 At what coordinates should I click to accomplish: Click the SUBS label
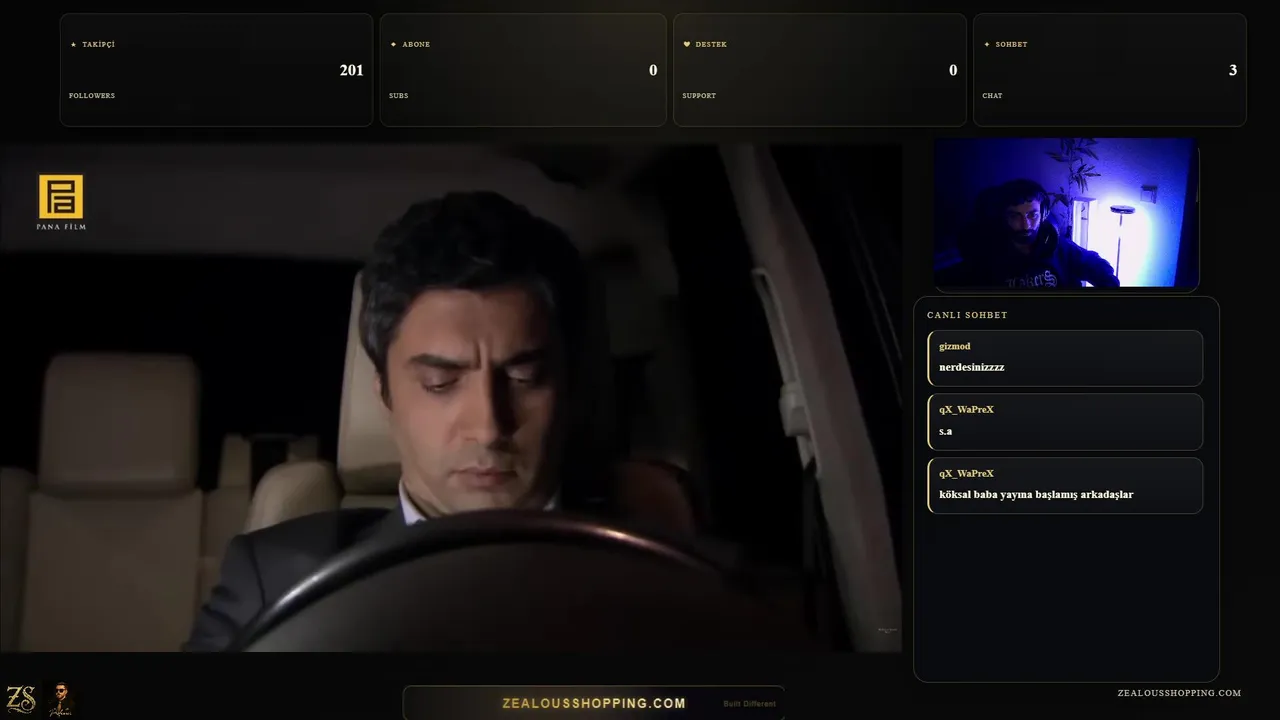pos(398,96)
